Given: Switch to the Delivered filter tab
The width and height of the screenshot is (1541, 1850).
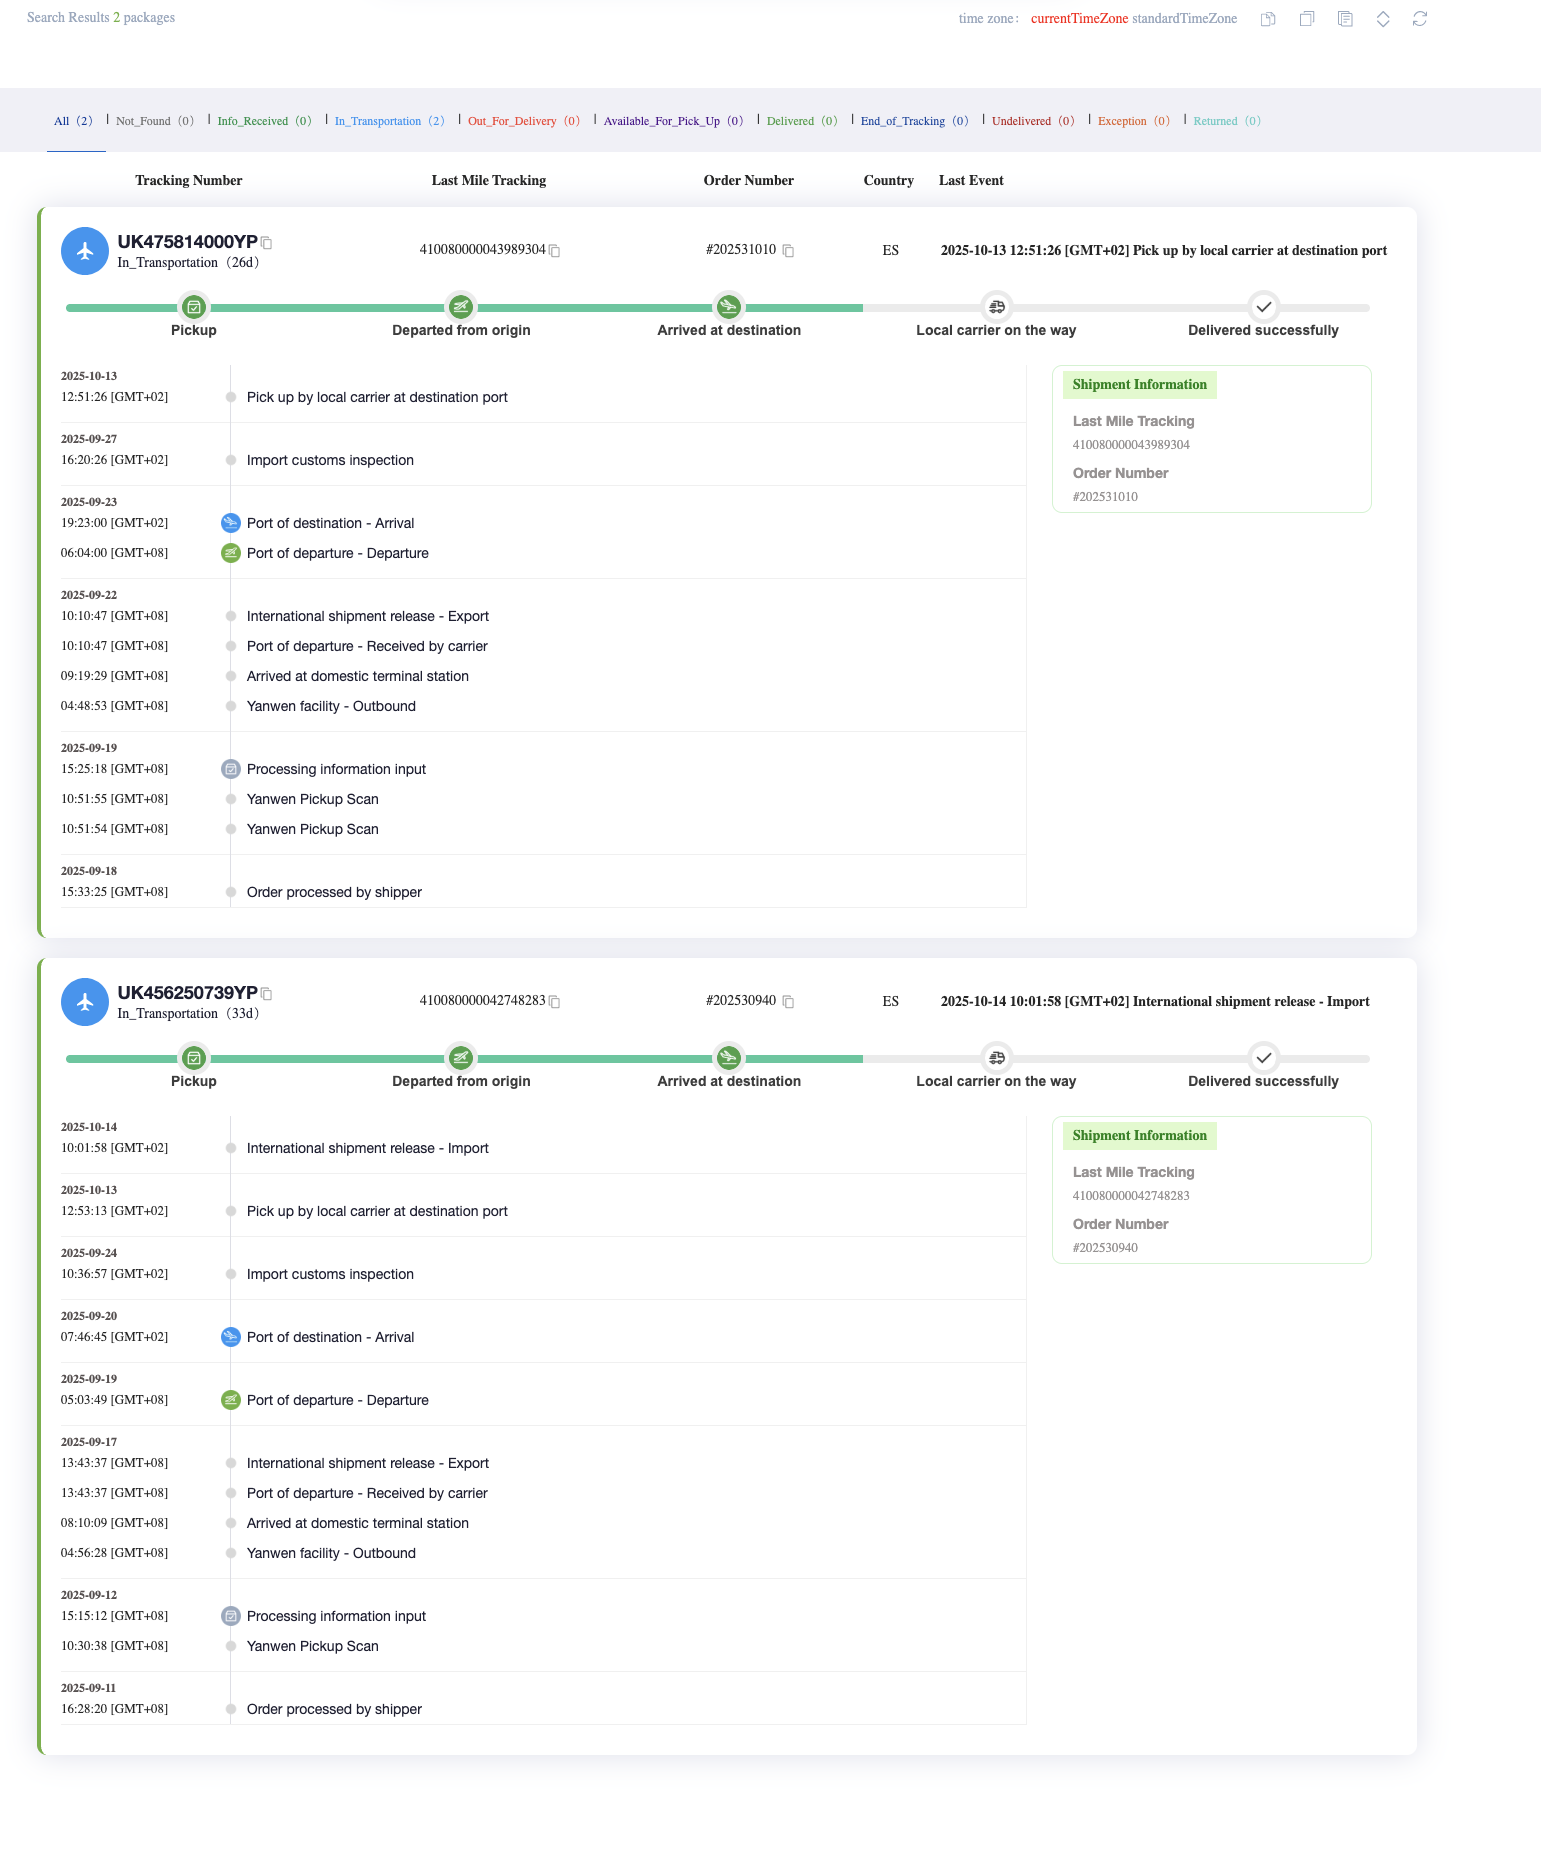Looking at the screenshot, I should point(801,121).
